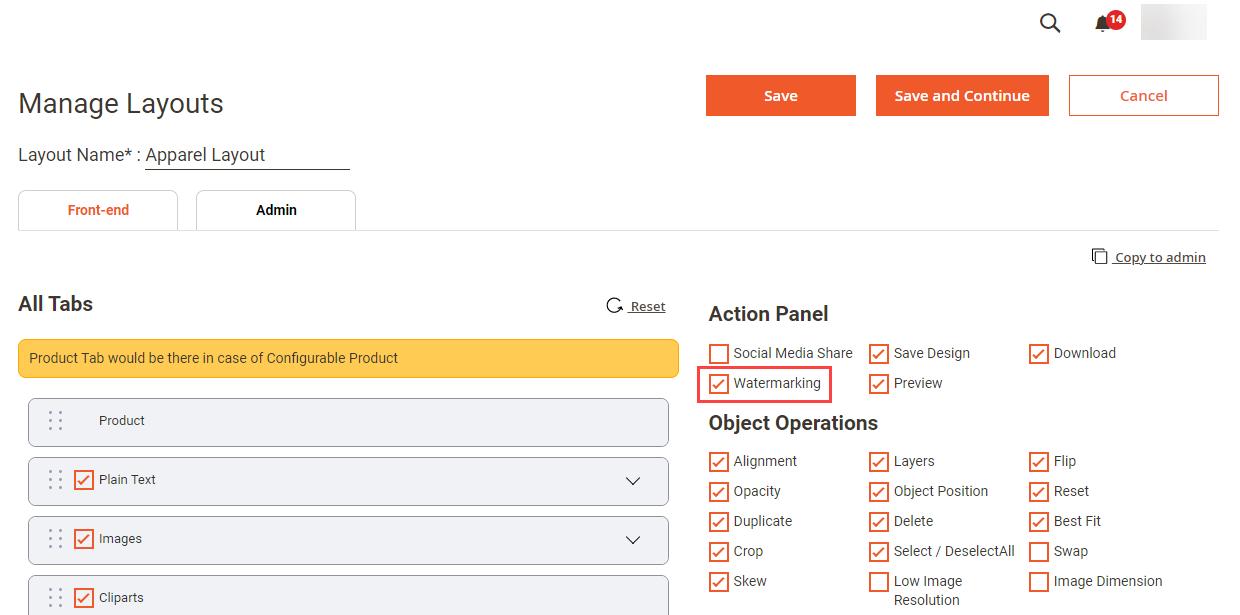Expand the Plain Text section chevron
The image size is (1240, 615).
(632, 480)
